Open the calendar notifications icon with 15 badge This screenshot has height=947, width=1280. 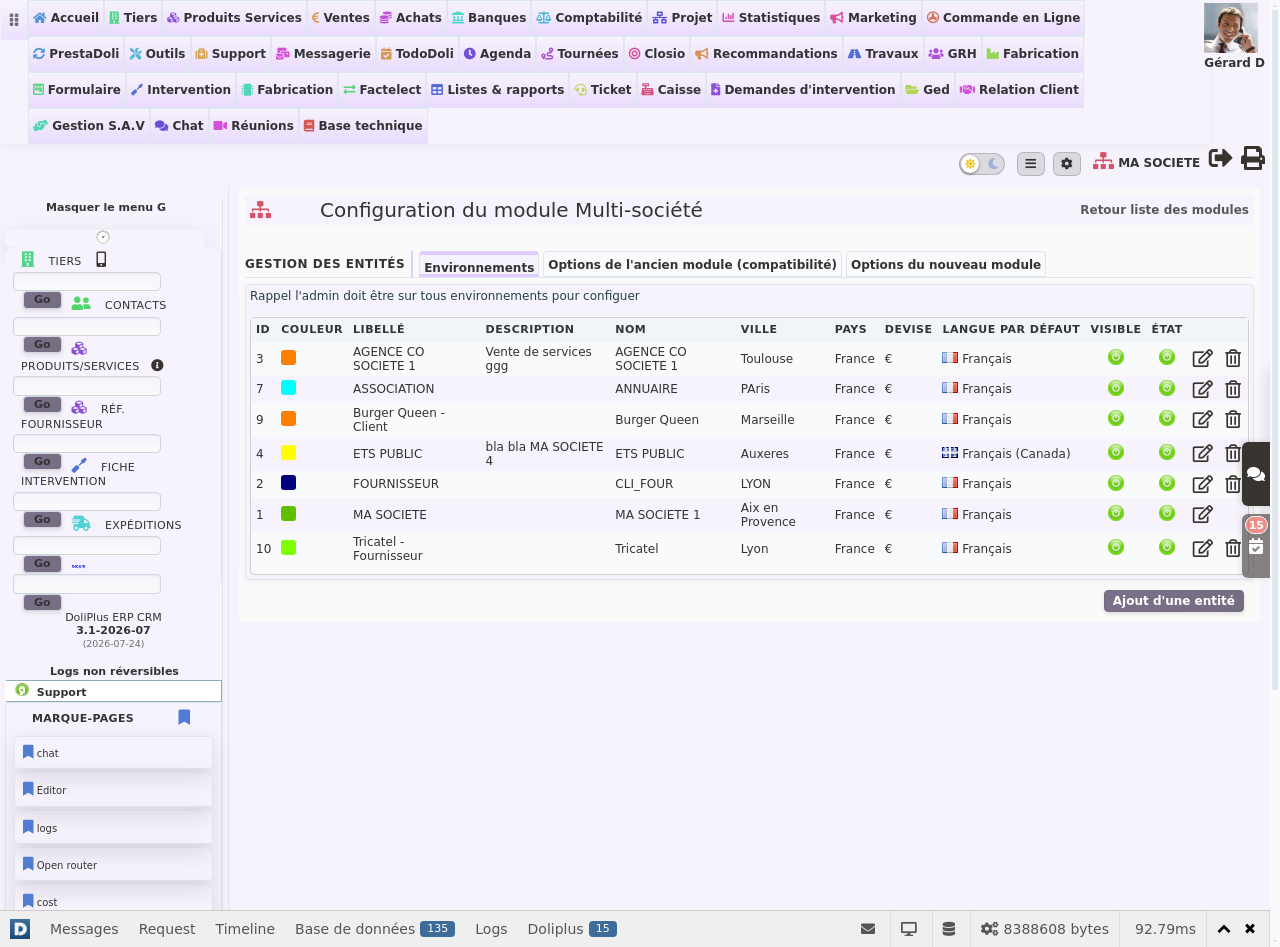(x=1256, y=546)
